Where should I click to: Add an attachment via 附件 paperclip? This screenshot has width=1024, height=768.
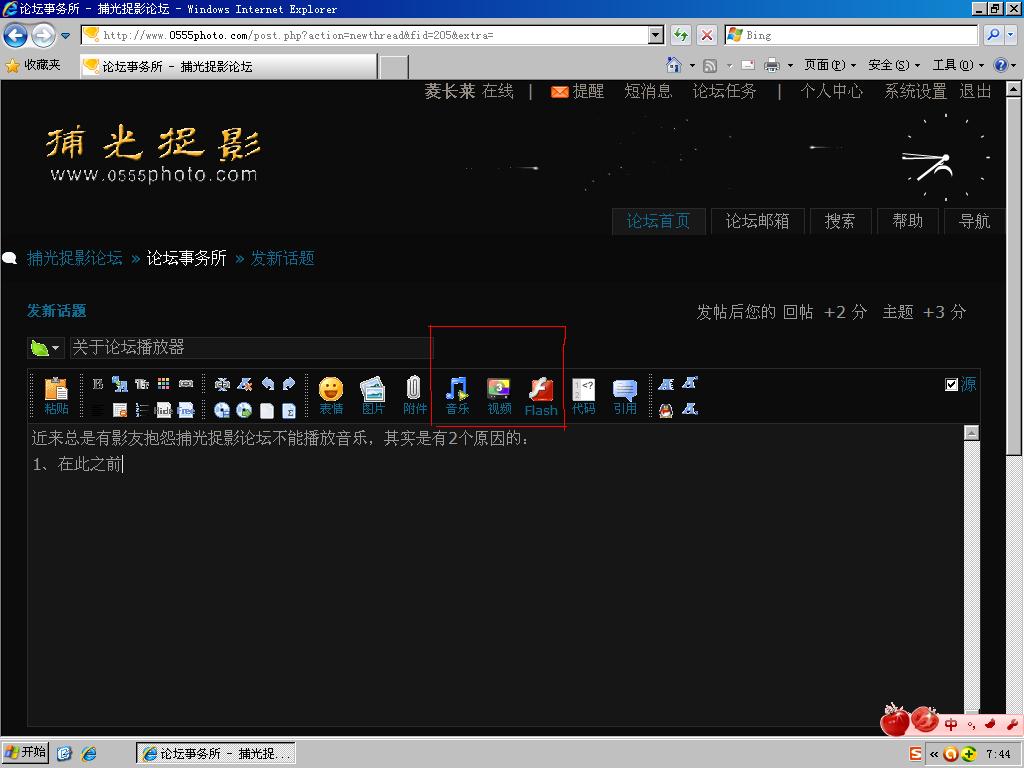coord(414,394)
